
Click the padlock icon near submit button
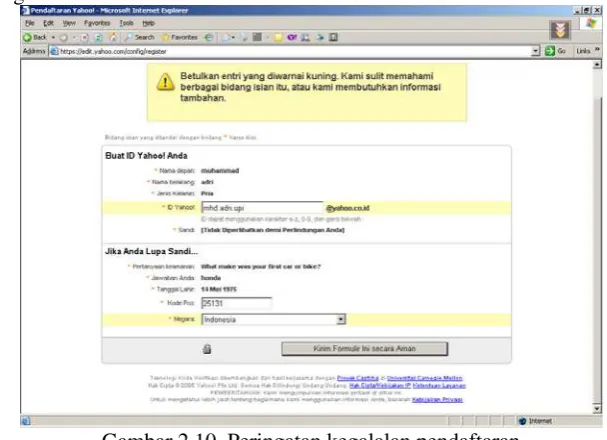pyautogui.click(x=207, y=349)
